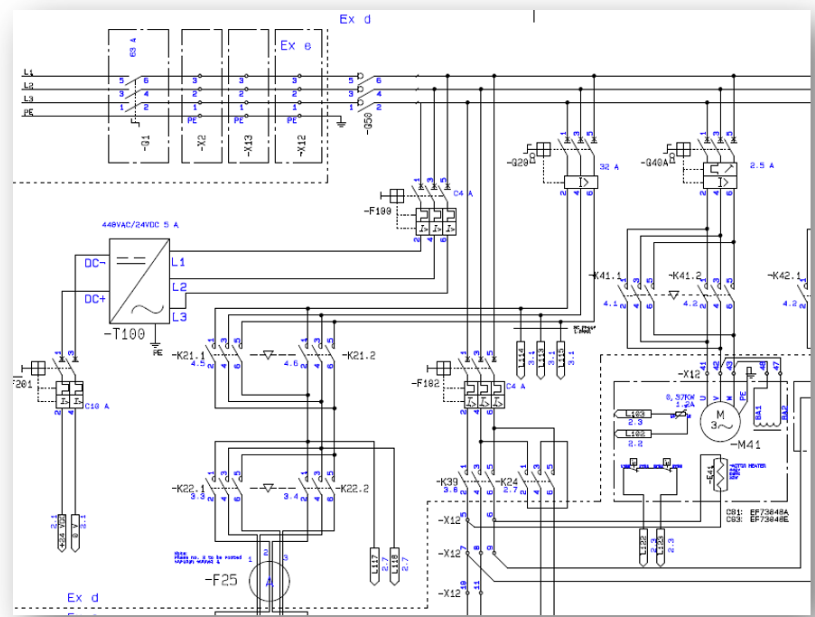Click the DC+ output terminal of T100
This screenshot has width=815, height=617.
(97, 299)
